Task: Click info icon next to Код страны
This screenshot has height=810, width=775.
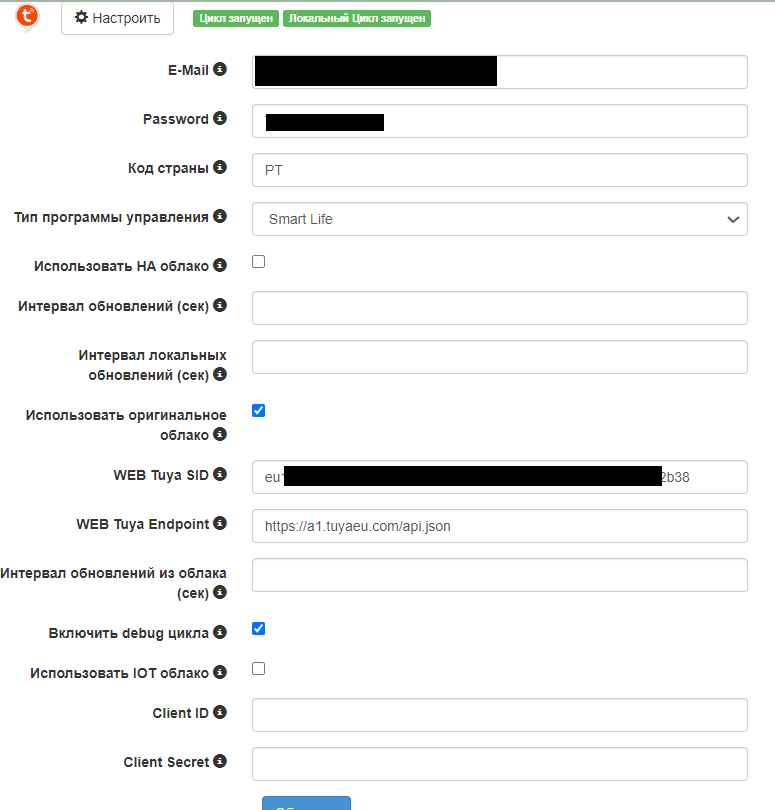Action: [220, 168]
